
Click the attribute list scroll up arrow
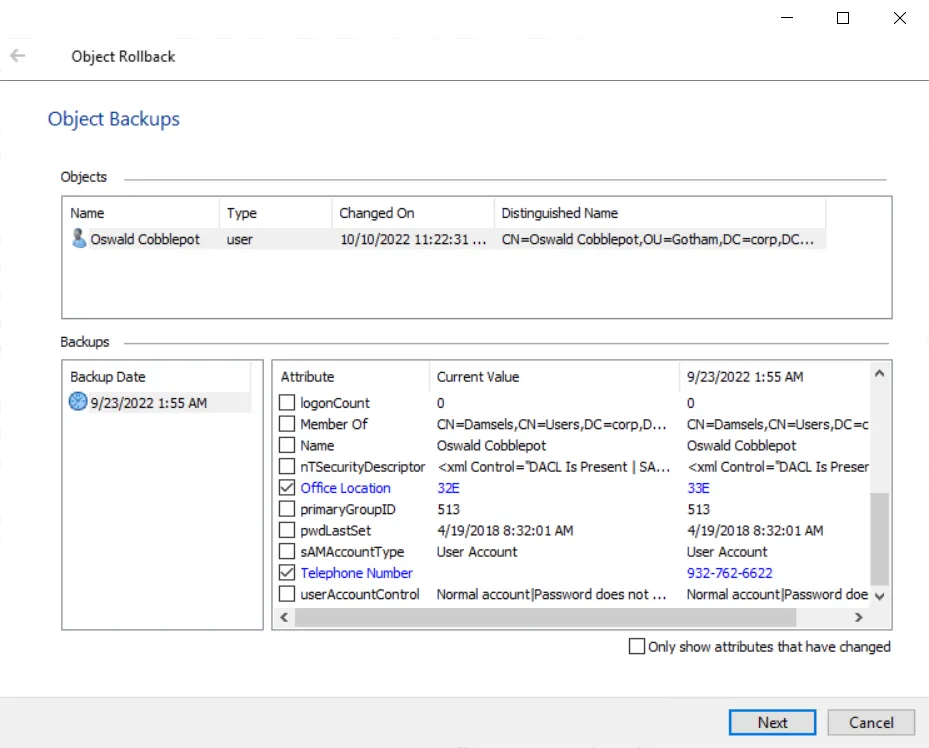point(879,373)
